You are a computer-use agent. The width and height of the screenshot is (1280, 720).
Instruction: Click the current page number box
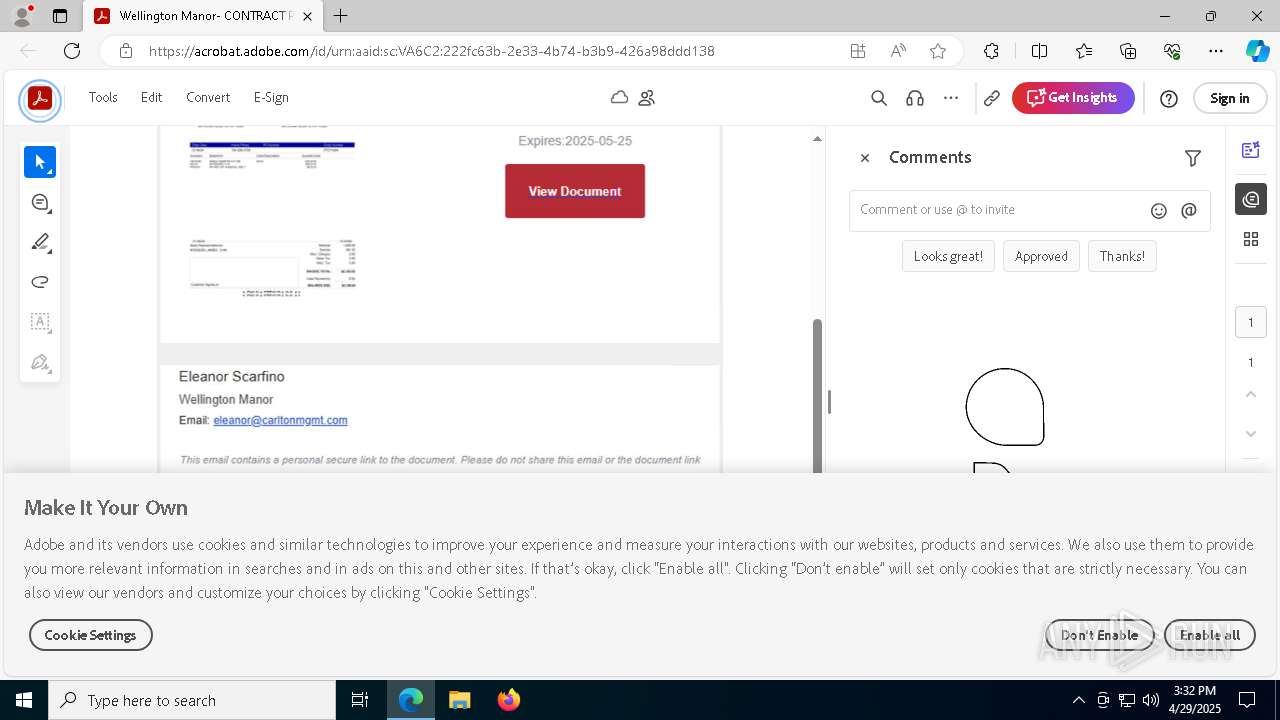point(1250,322)
